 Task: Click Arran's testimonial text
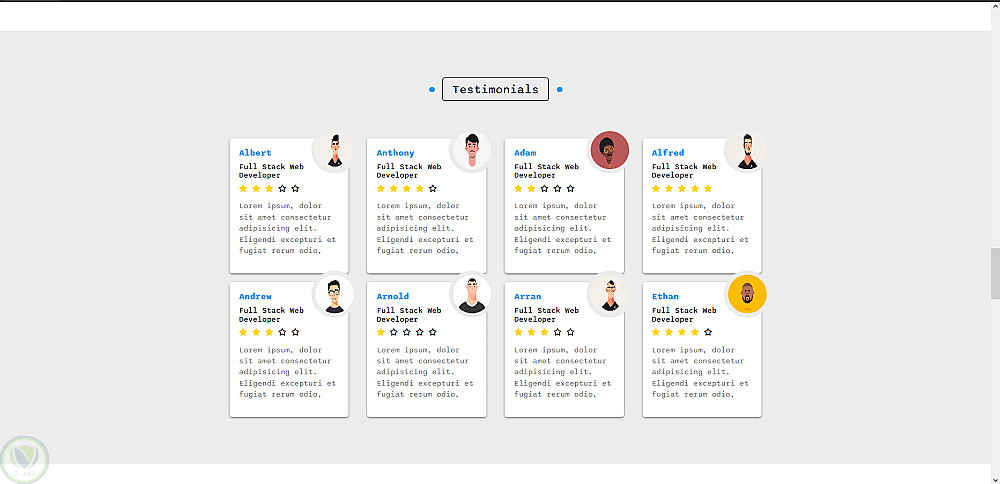tap(563, 370)
